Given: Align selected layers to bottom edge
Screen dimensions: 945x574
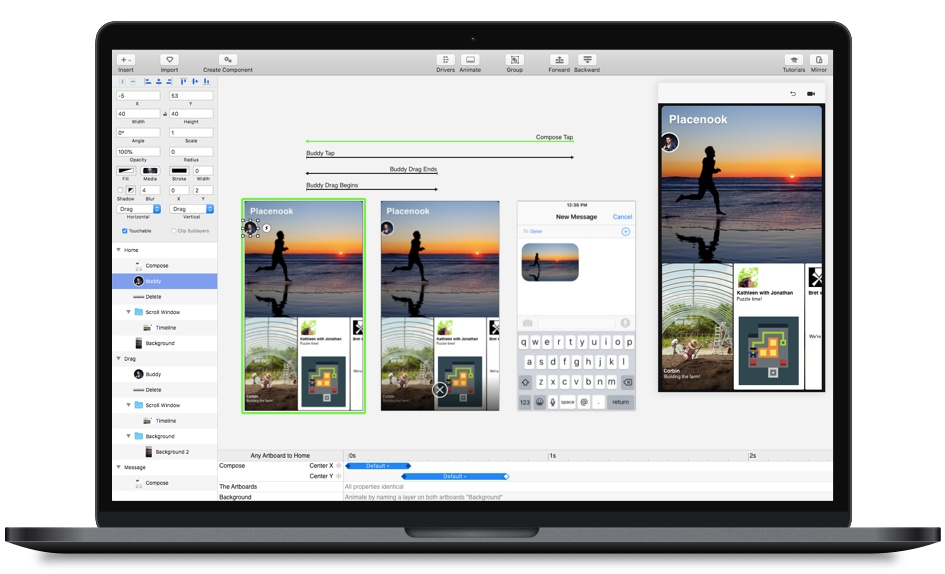Looking at the screenshot, I should (x=206, y=81).
